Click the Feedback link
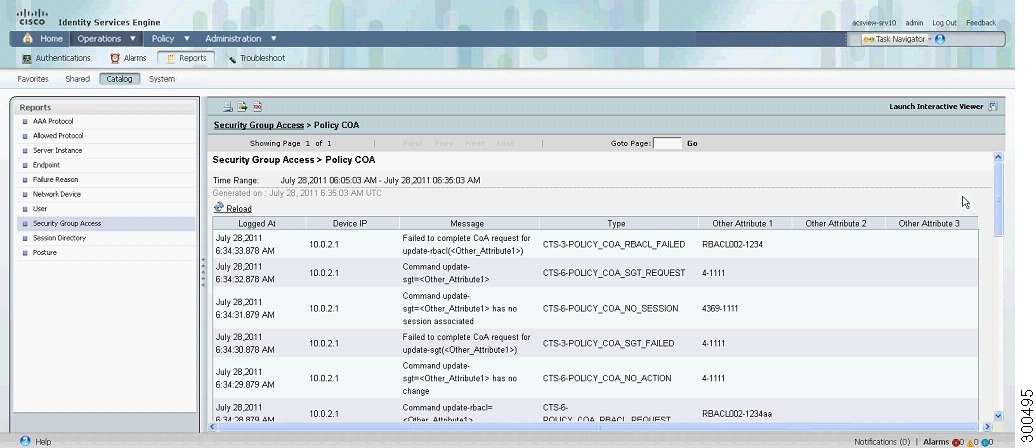Image resolution: width=1035 pixels, height=448 pixels. pos(981,22)
